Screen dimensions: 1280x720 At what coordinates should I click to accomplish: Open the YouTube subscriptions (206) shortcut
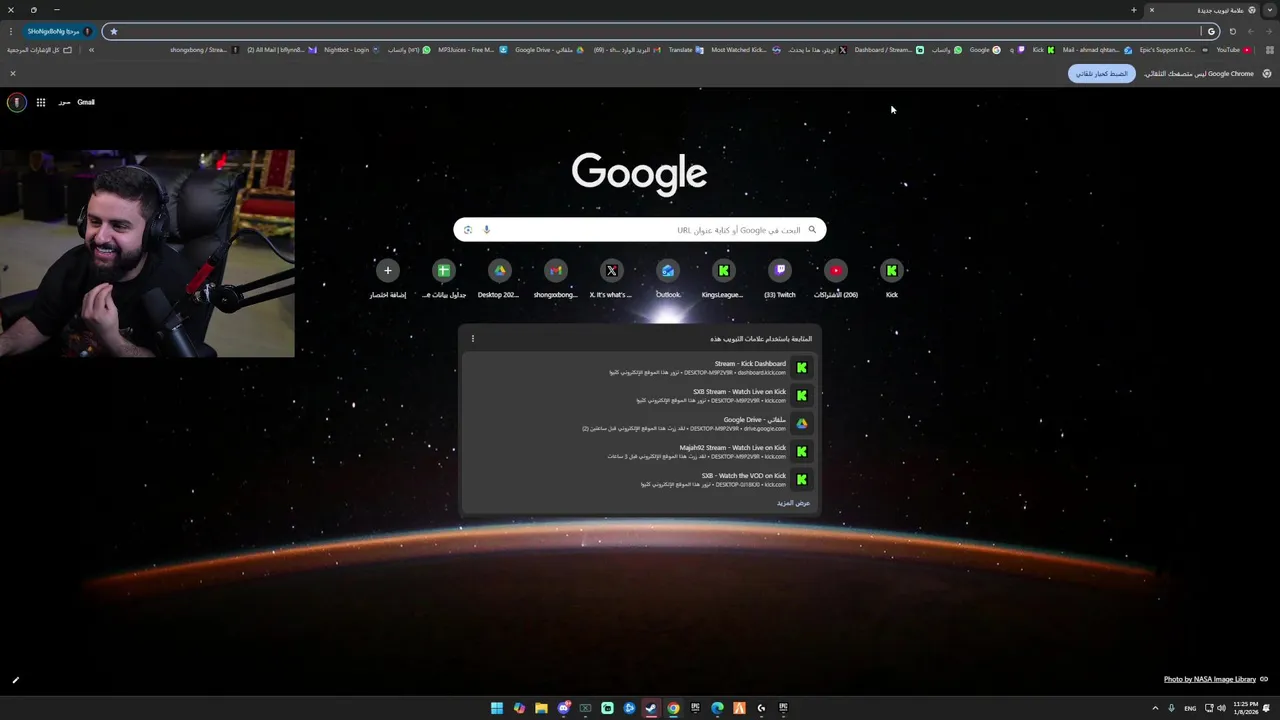tap(835, 277)
